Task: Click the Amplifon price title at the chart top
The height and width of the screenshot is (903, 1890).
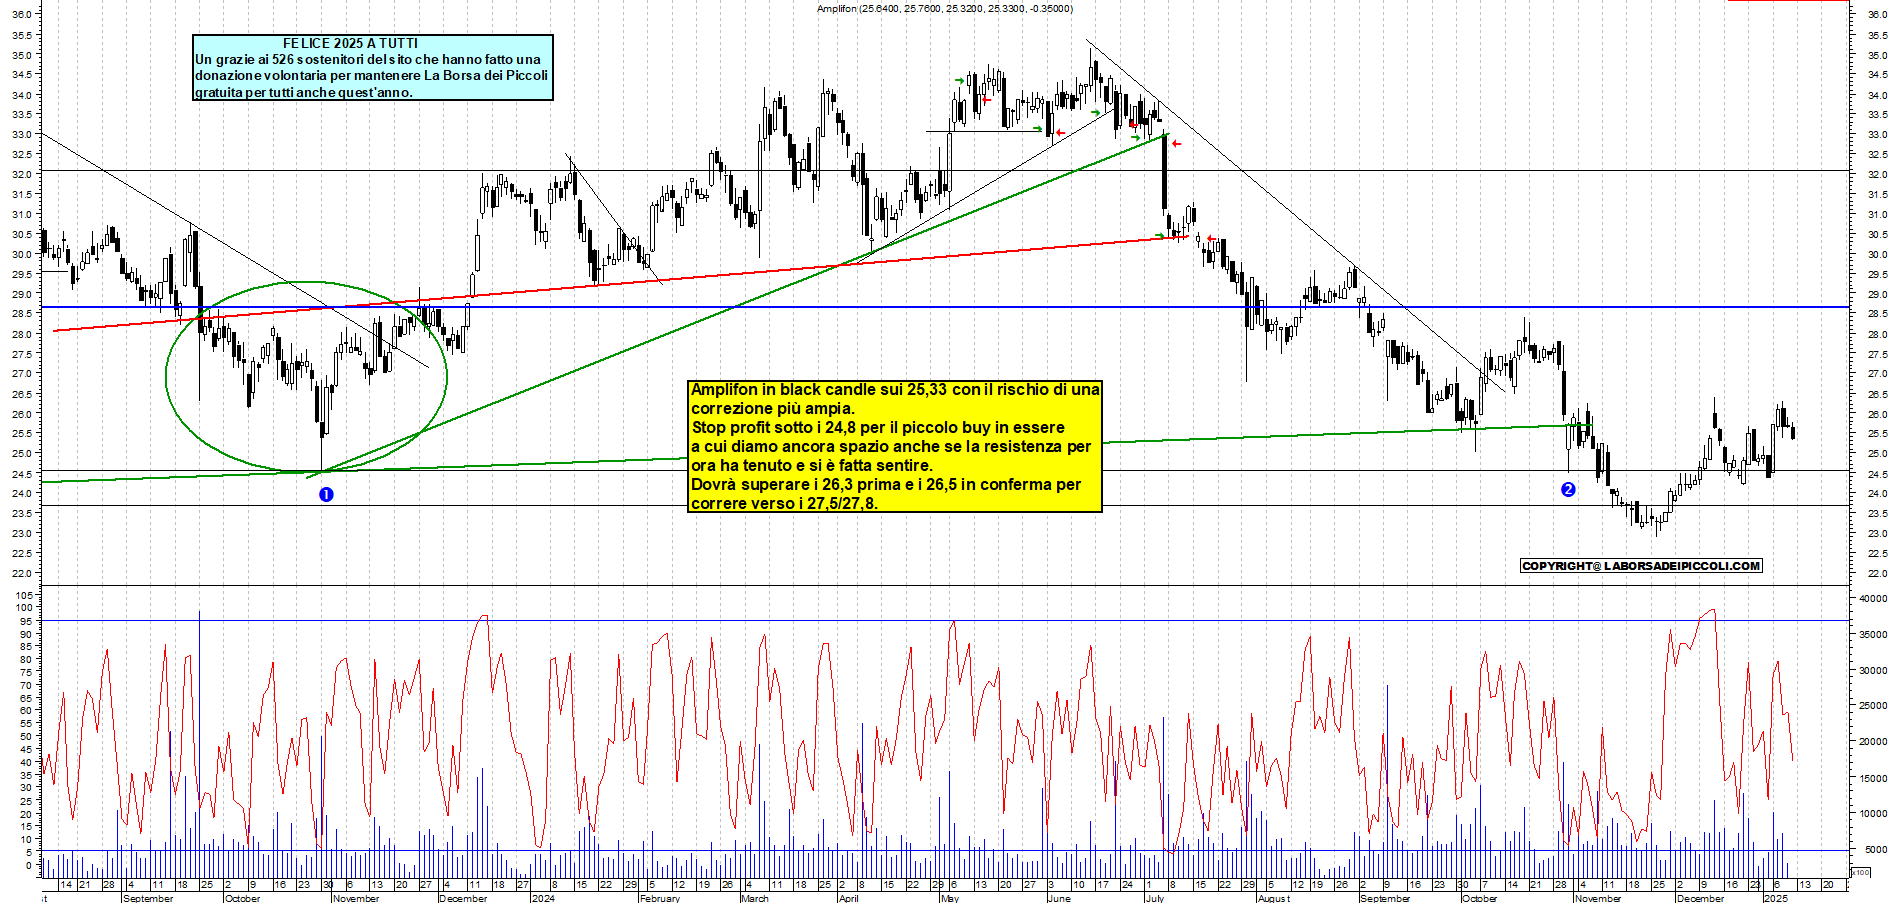Action: (x=944, y=8)
